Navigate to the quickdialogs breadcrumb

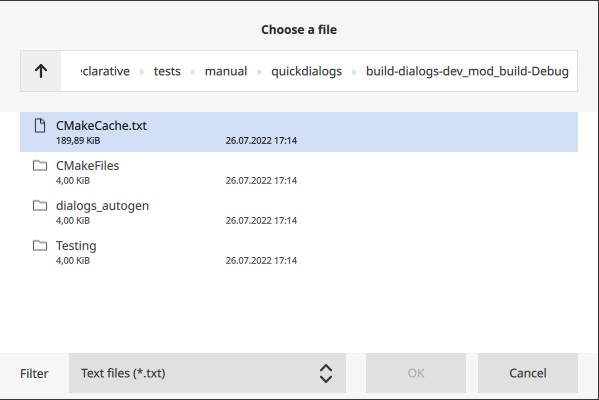click(306, 71)
